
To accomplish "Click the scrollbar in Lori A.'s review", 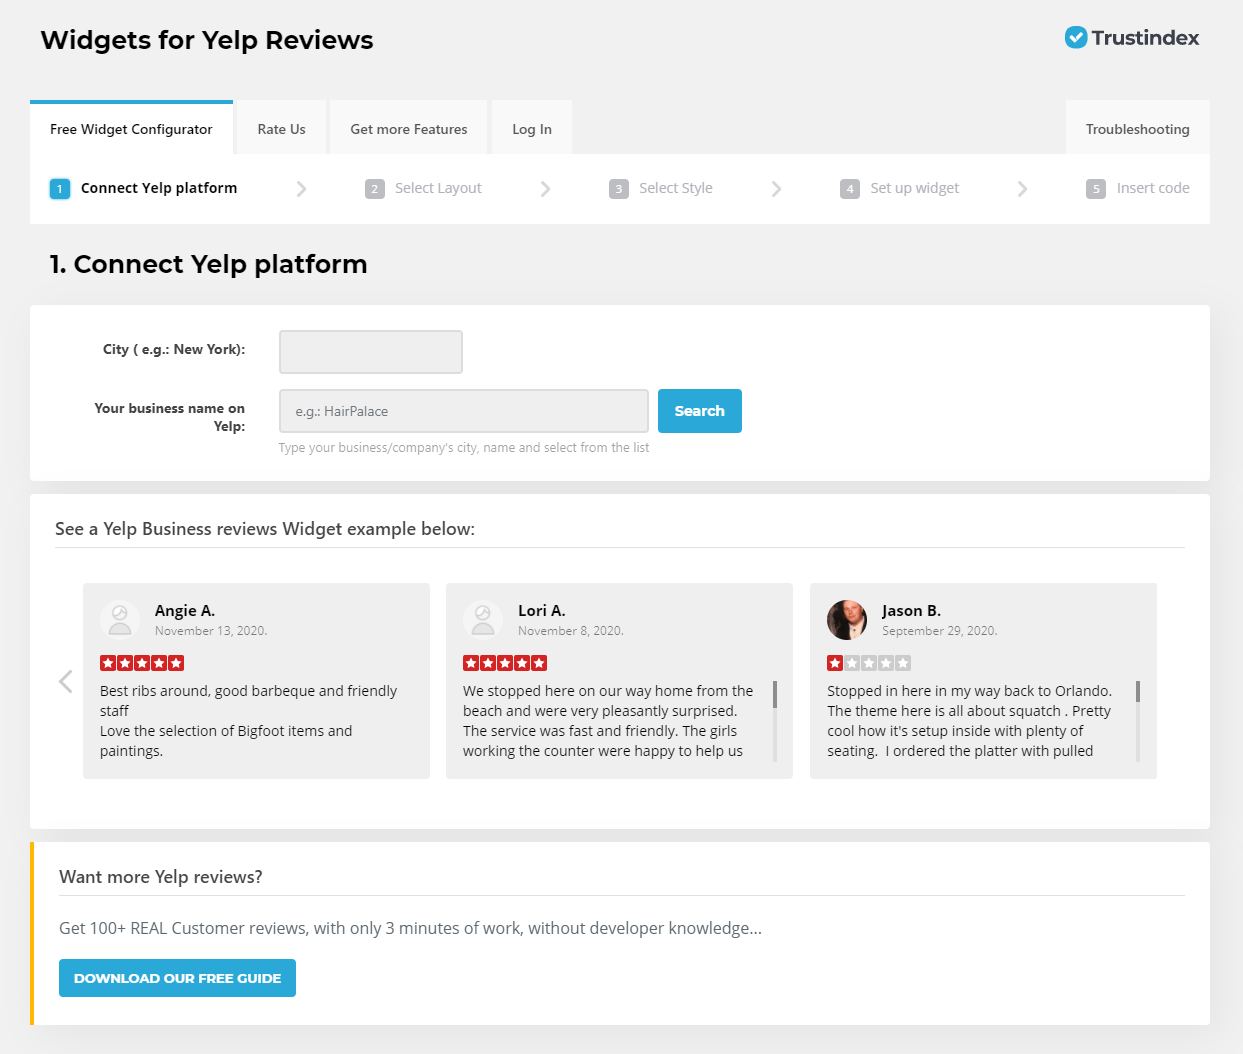I will point(775,696).
